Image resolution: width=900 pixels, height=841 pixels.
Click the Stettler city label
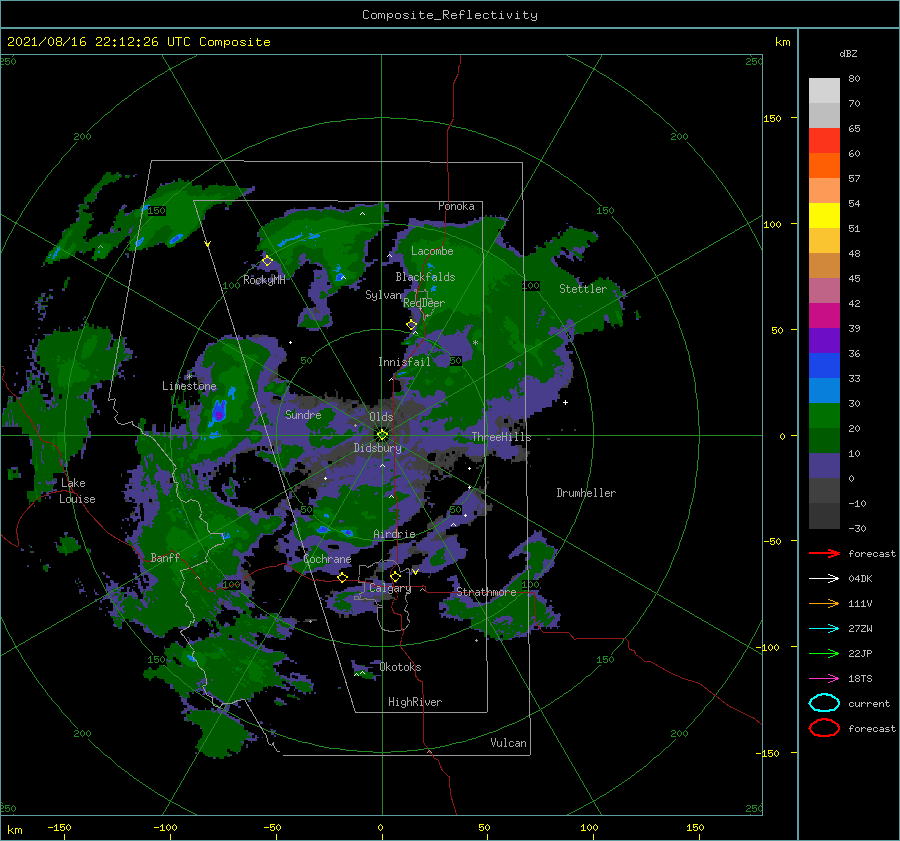583,289
